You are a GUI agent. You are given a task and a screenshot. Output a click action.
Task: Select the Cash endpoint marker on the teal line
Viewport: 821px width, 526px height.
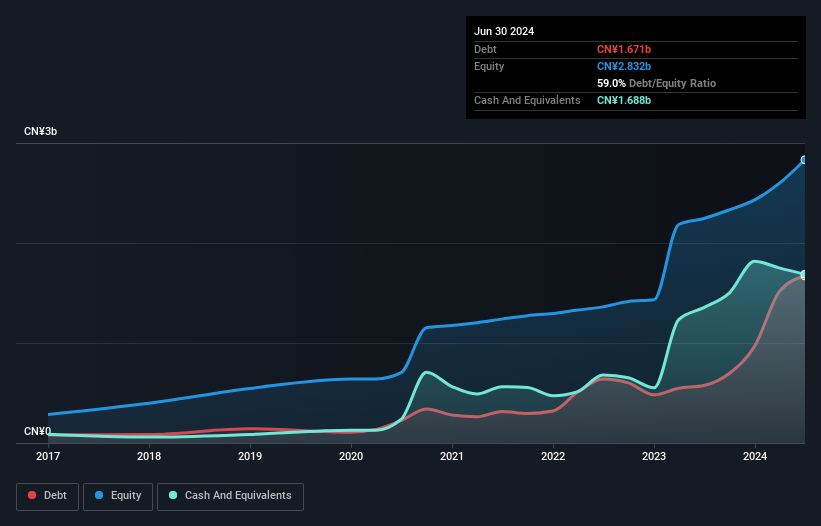(804, 274)
